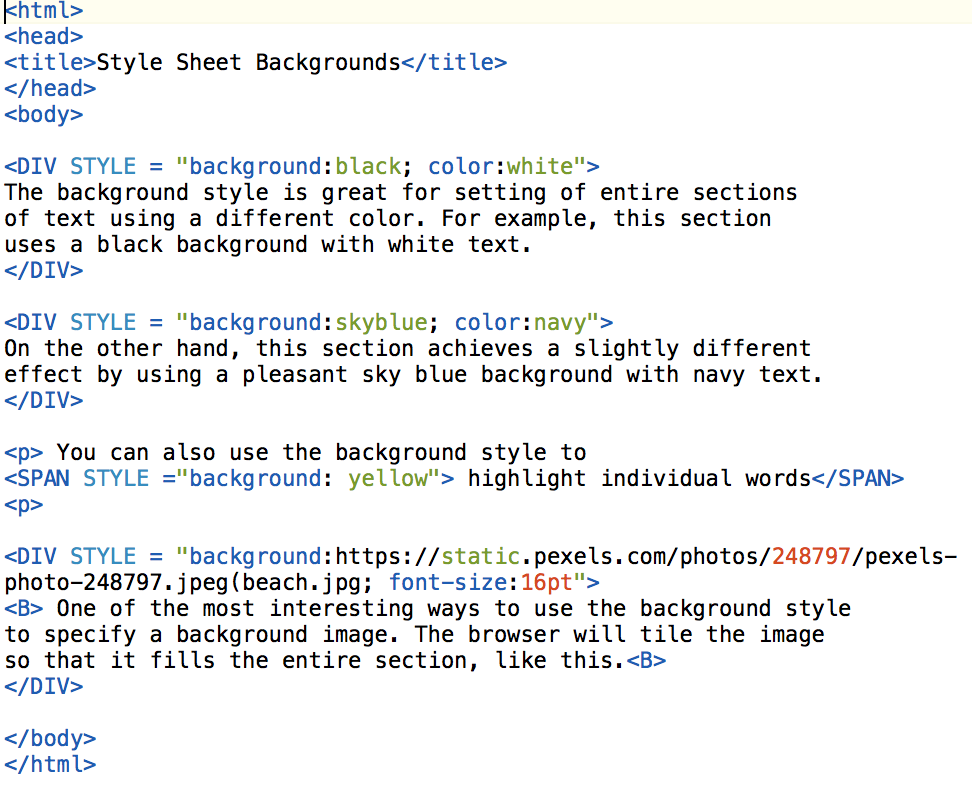Click the closing </body> tag
Viewport: 972px width, 800px height.
[x=50, y=739]
